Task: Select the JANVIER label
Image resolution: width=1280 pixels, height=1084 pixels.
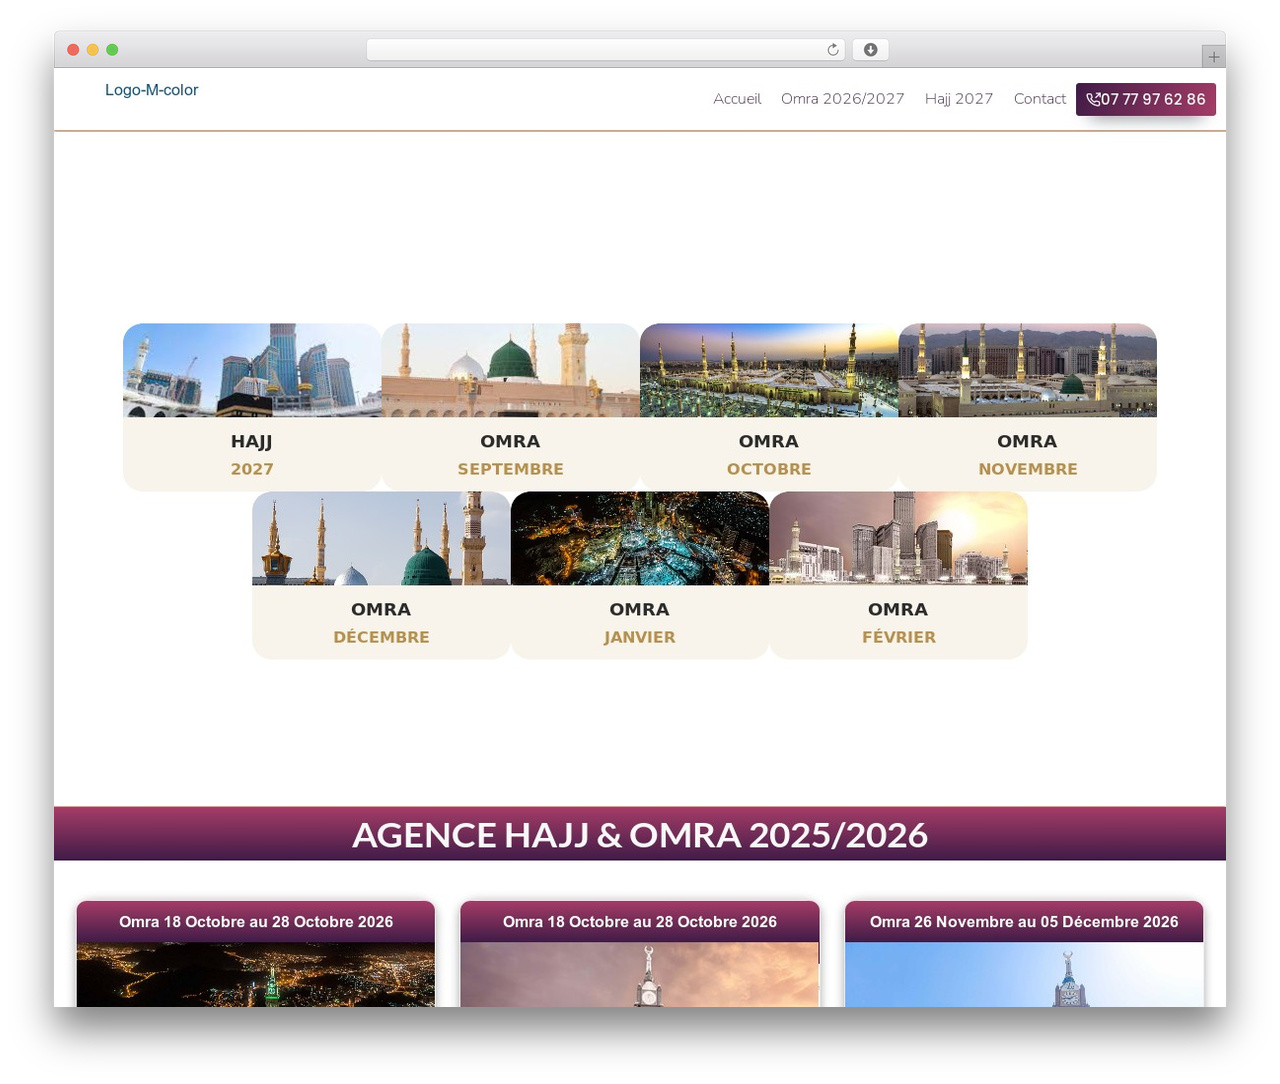Action: pos(640,637)
